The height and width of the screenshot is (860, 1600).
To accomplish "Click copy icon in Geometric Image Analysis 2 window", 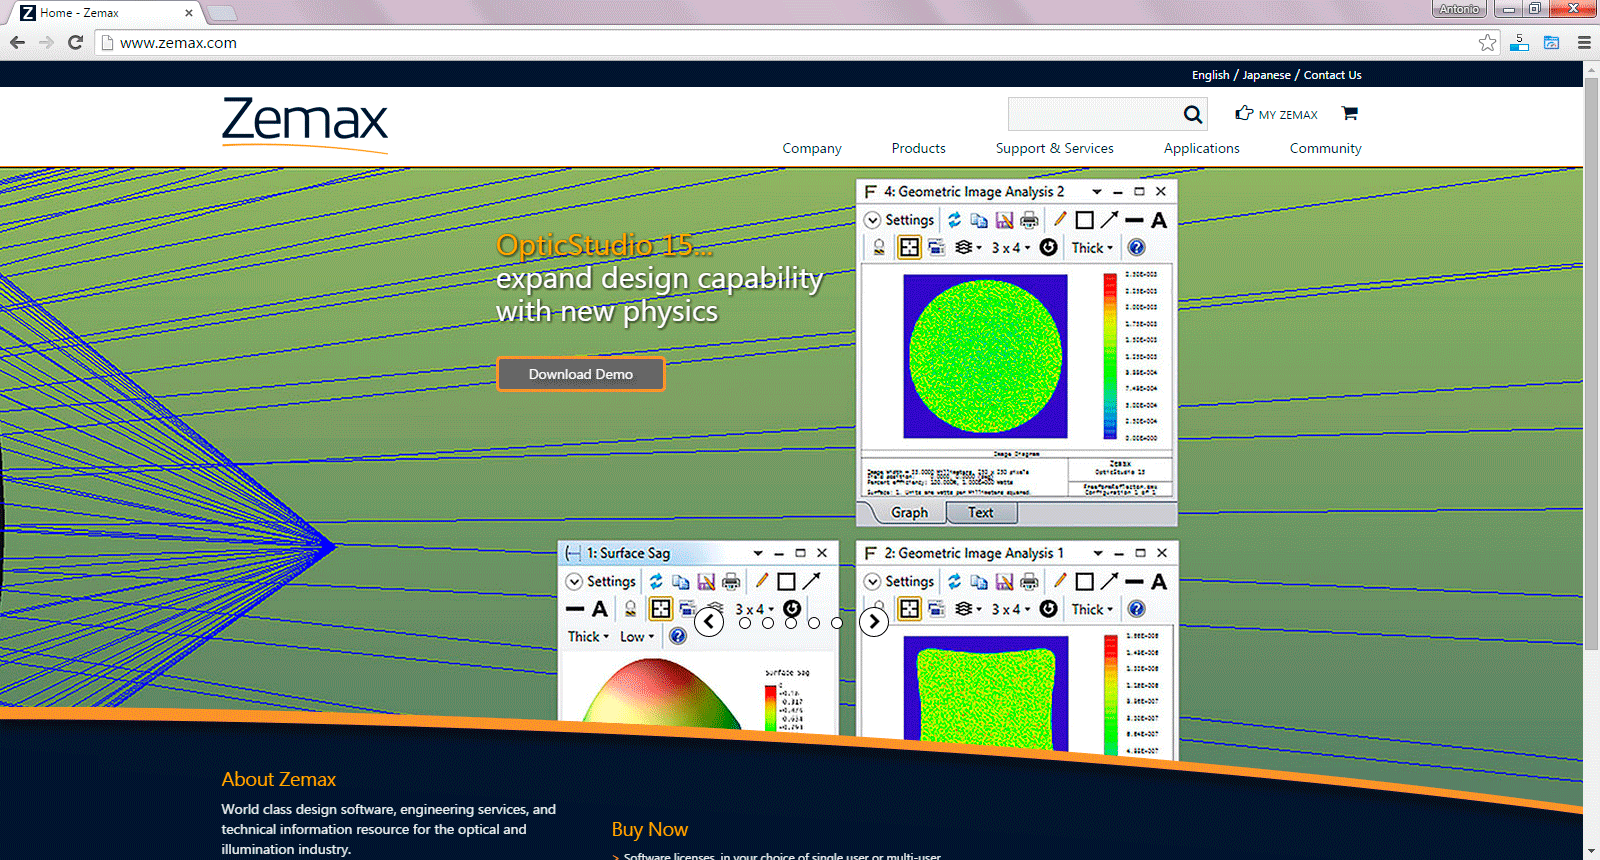I will coord(979,220).
